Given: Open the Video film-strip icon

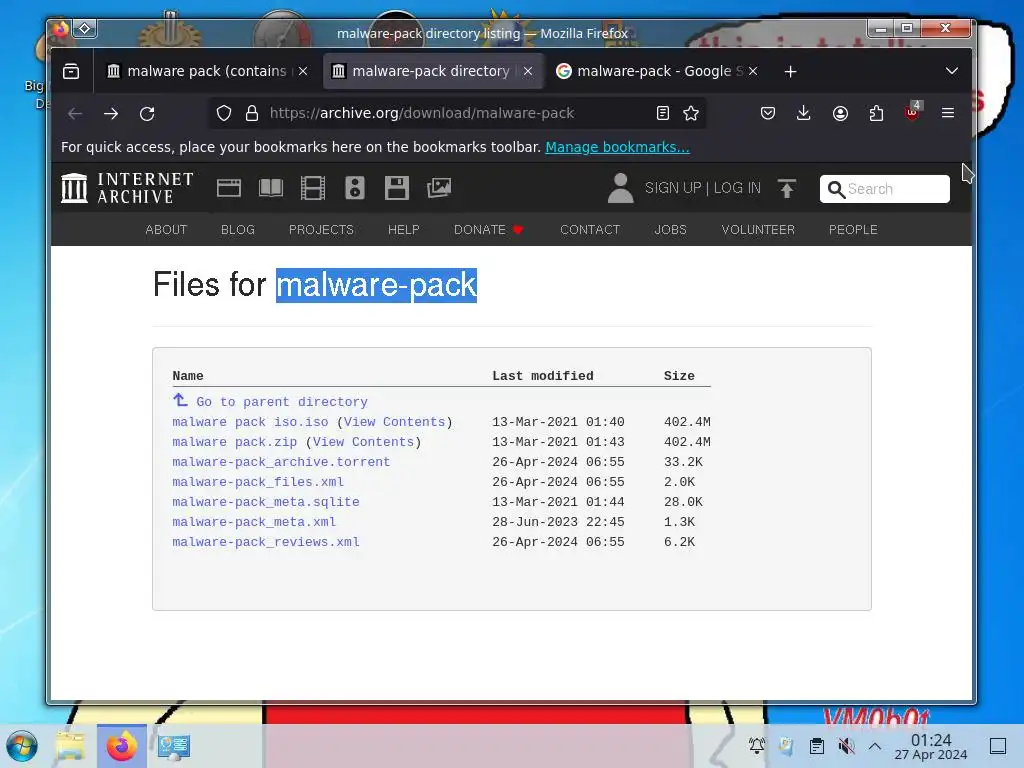Looking at the screenshot, I should pyautogui.click(x=313, y=188).
